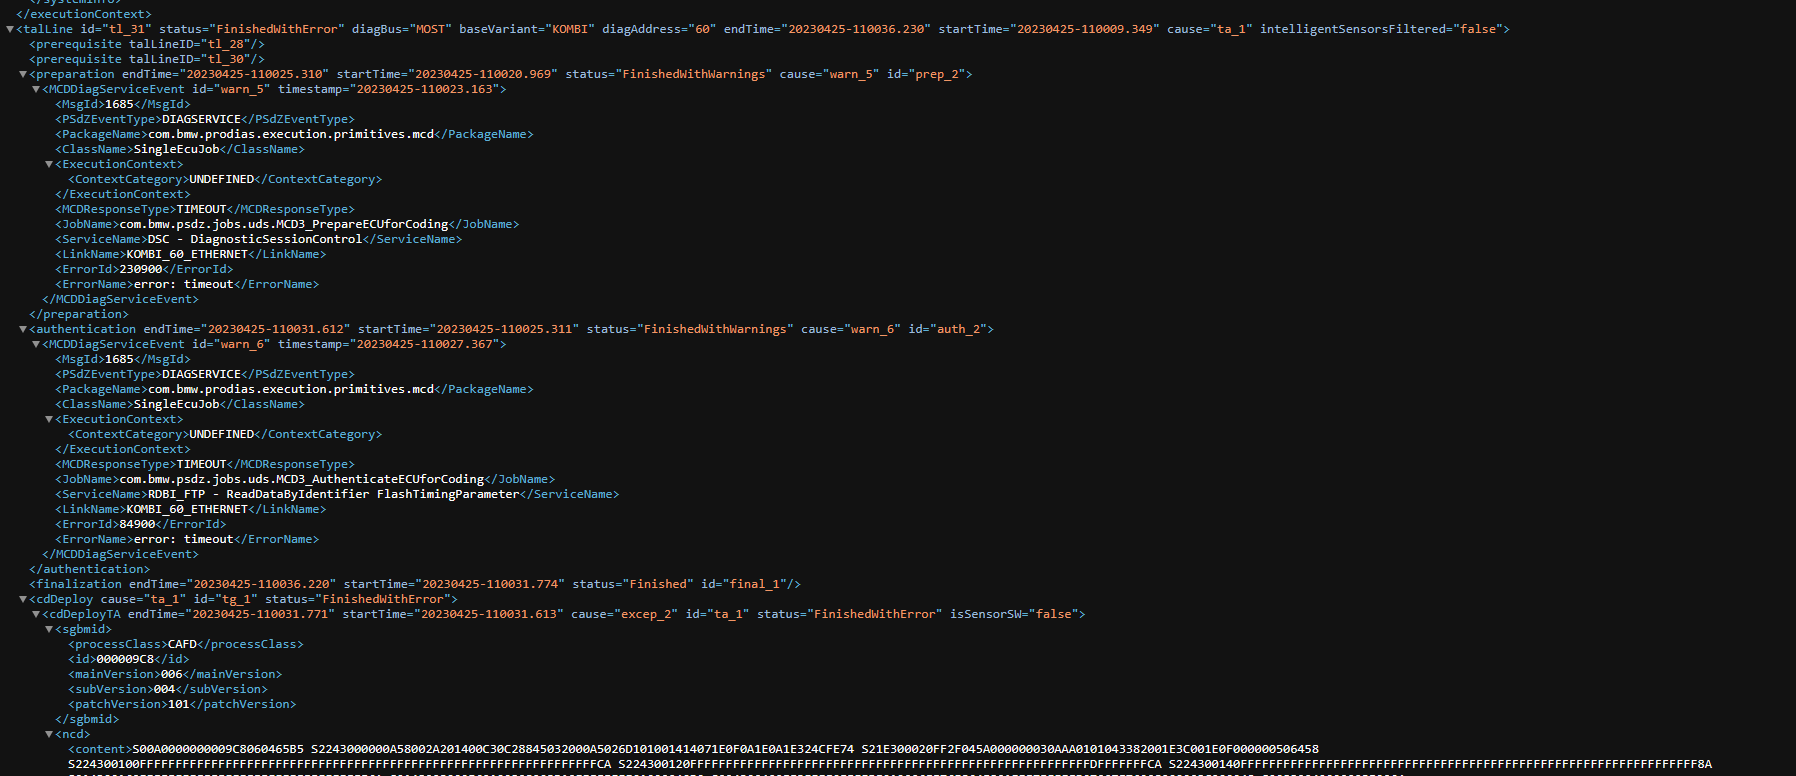Click the closing preparation tag
The height and width of the screenshot is (776, 1796).
pos(79,314)
